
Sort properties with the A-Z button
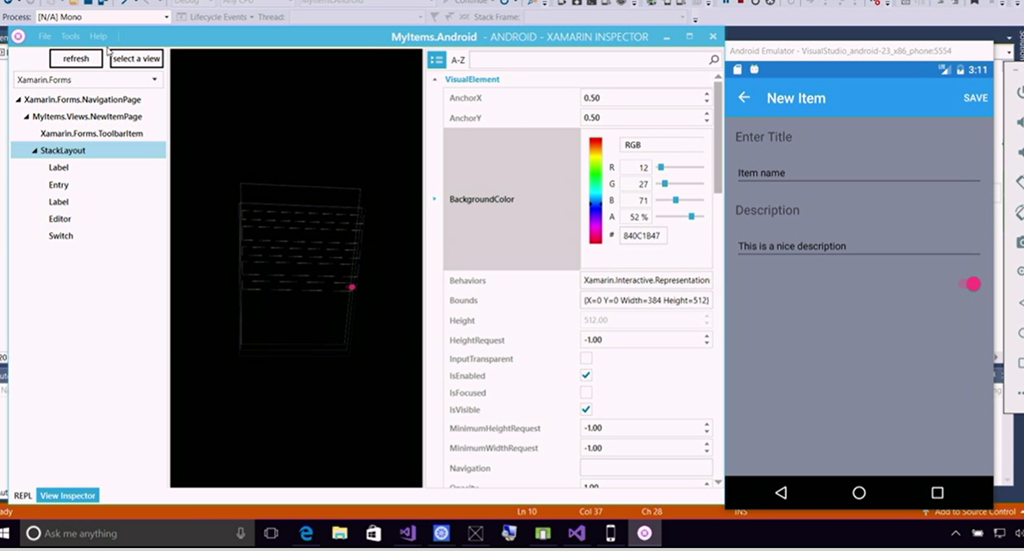point(458,60)
